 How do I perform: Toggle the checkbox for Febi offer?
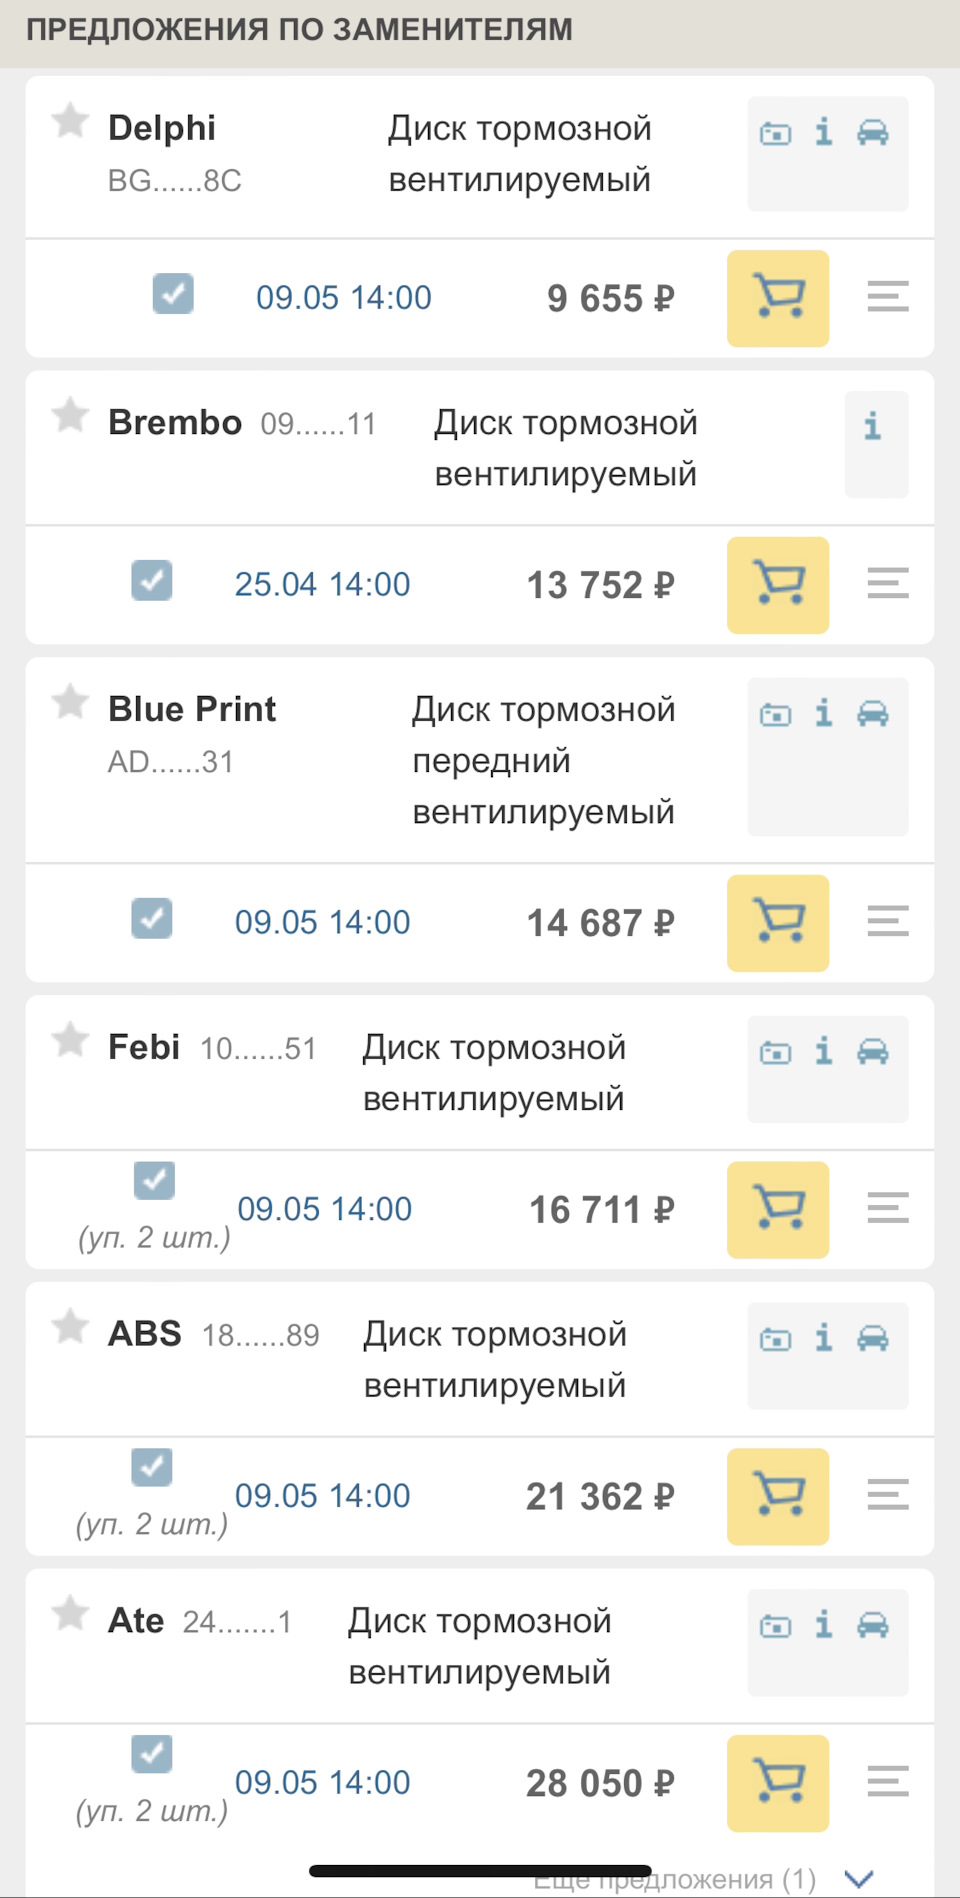pos(154,1180)
